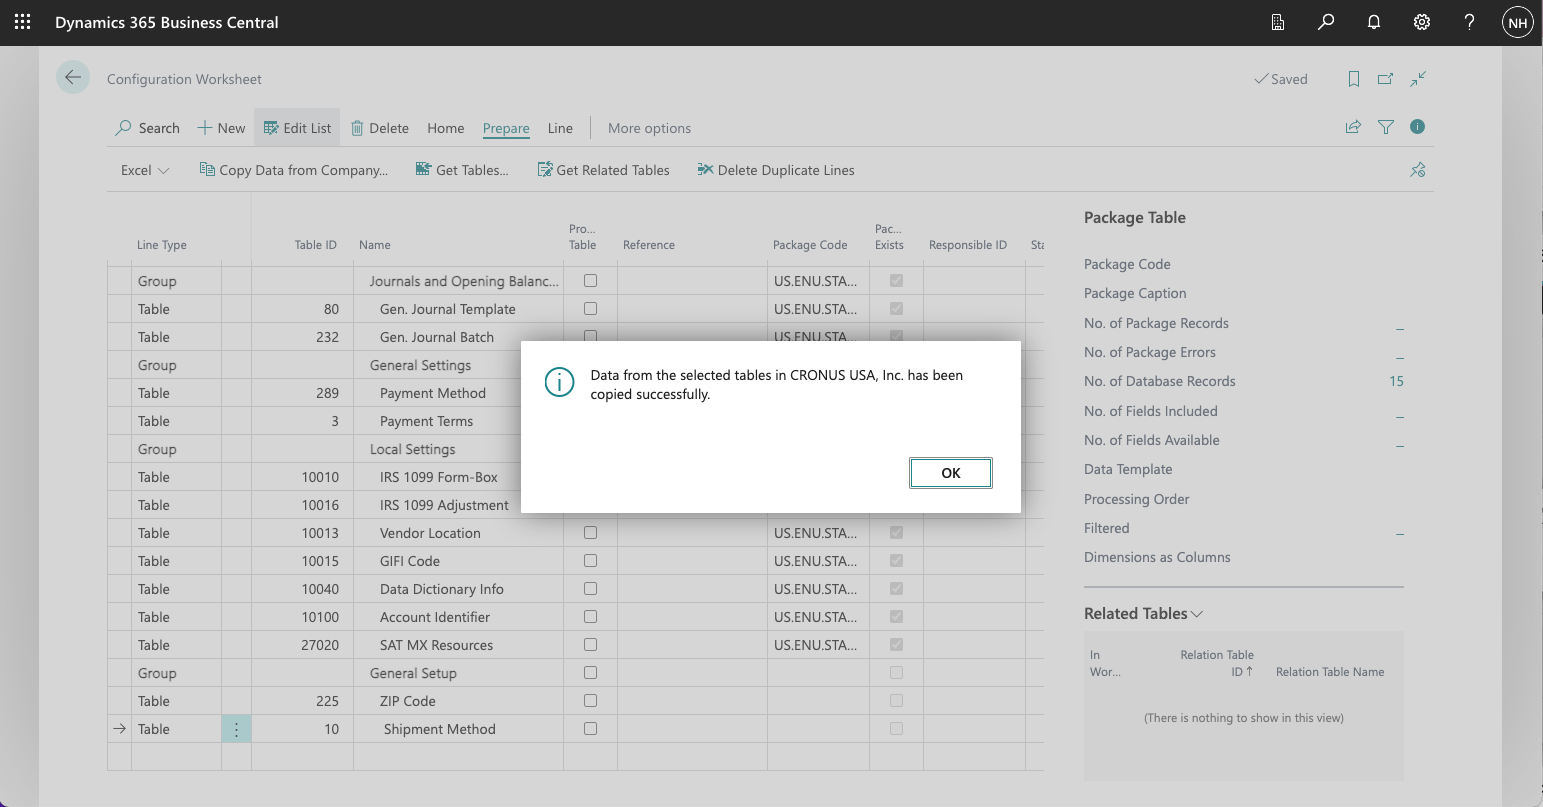
Task: Open the filter pane funnel icon
Action: (1385, 127)
